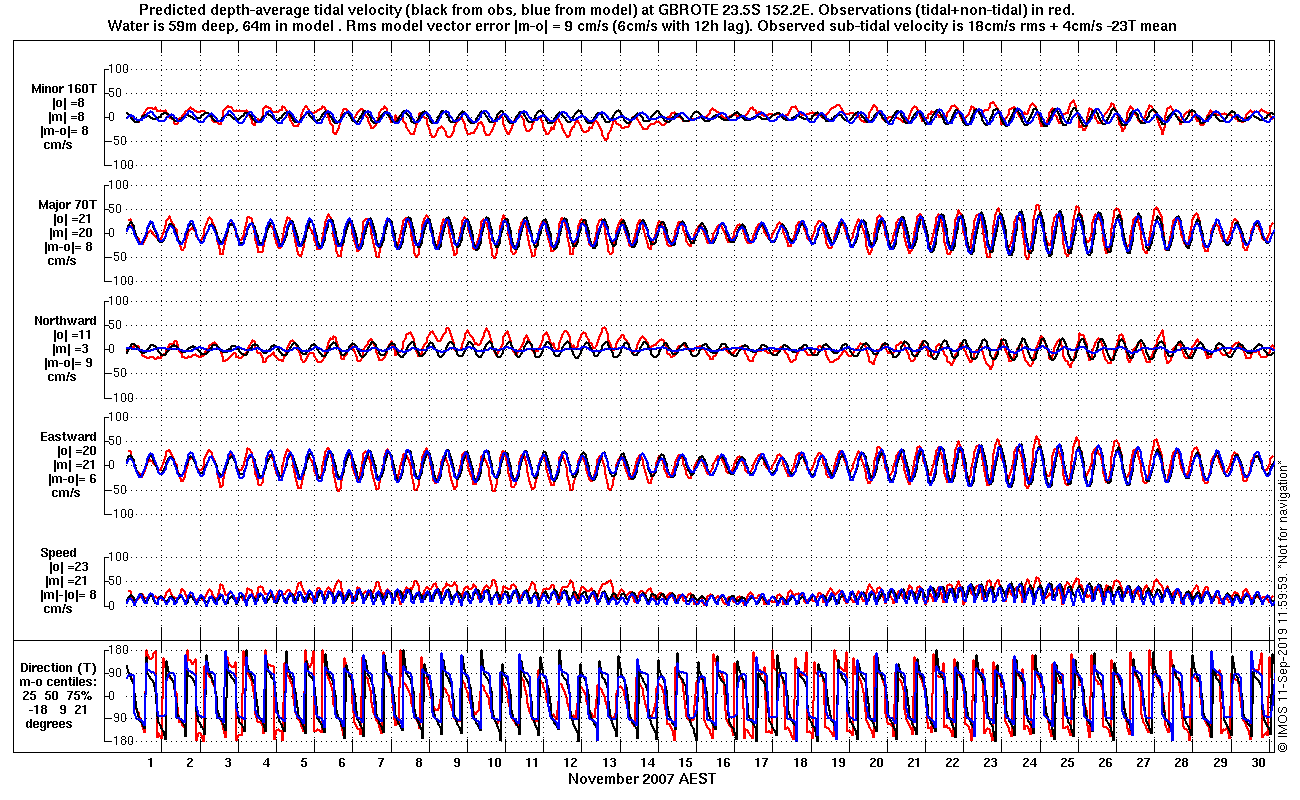Click the -180 tick of Direction panel
Image resolution: width=1300 pixels, height=800 pixels.
point(115,741)
